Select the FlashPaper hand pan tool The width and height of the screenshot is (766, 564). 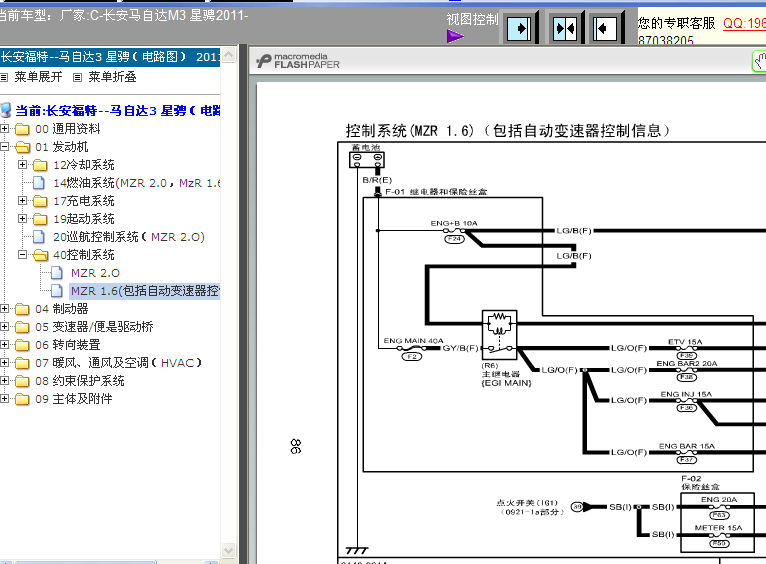(760, 62)
